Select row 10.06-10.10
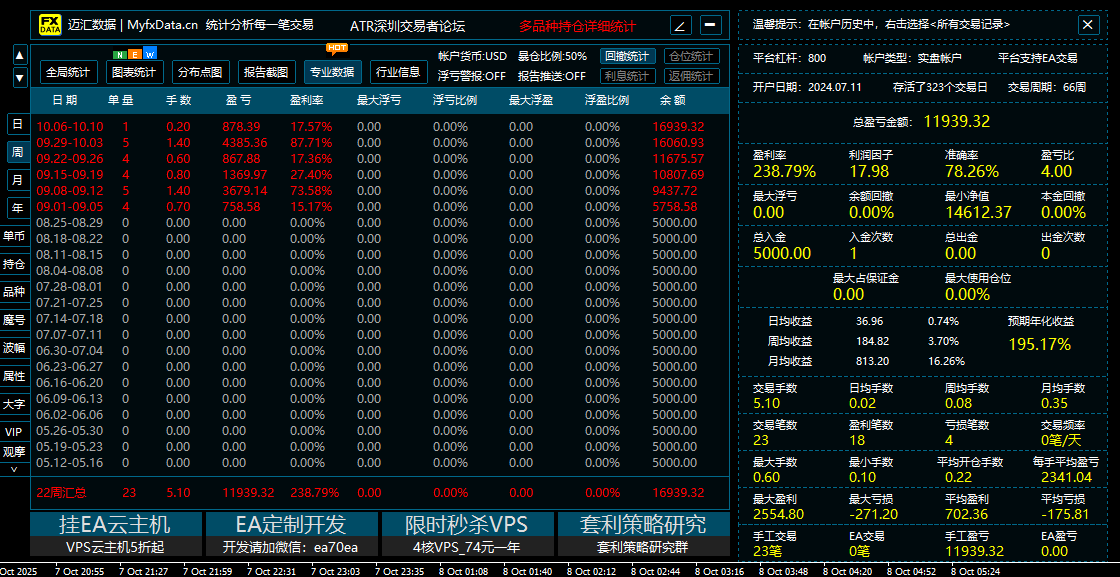 379,126
